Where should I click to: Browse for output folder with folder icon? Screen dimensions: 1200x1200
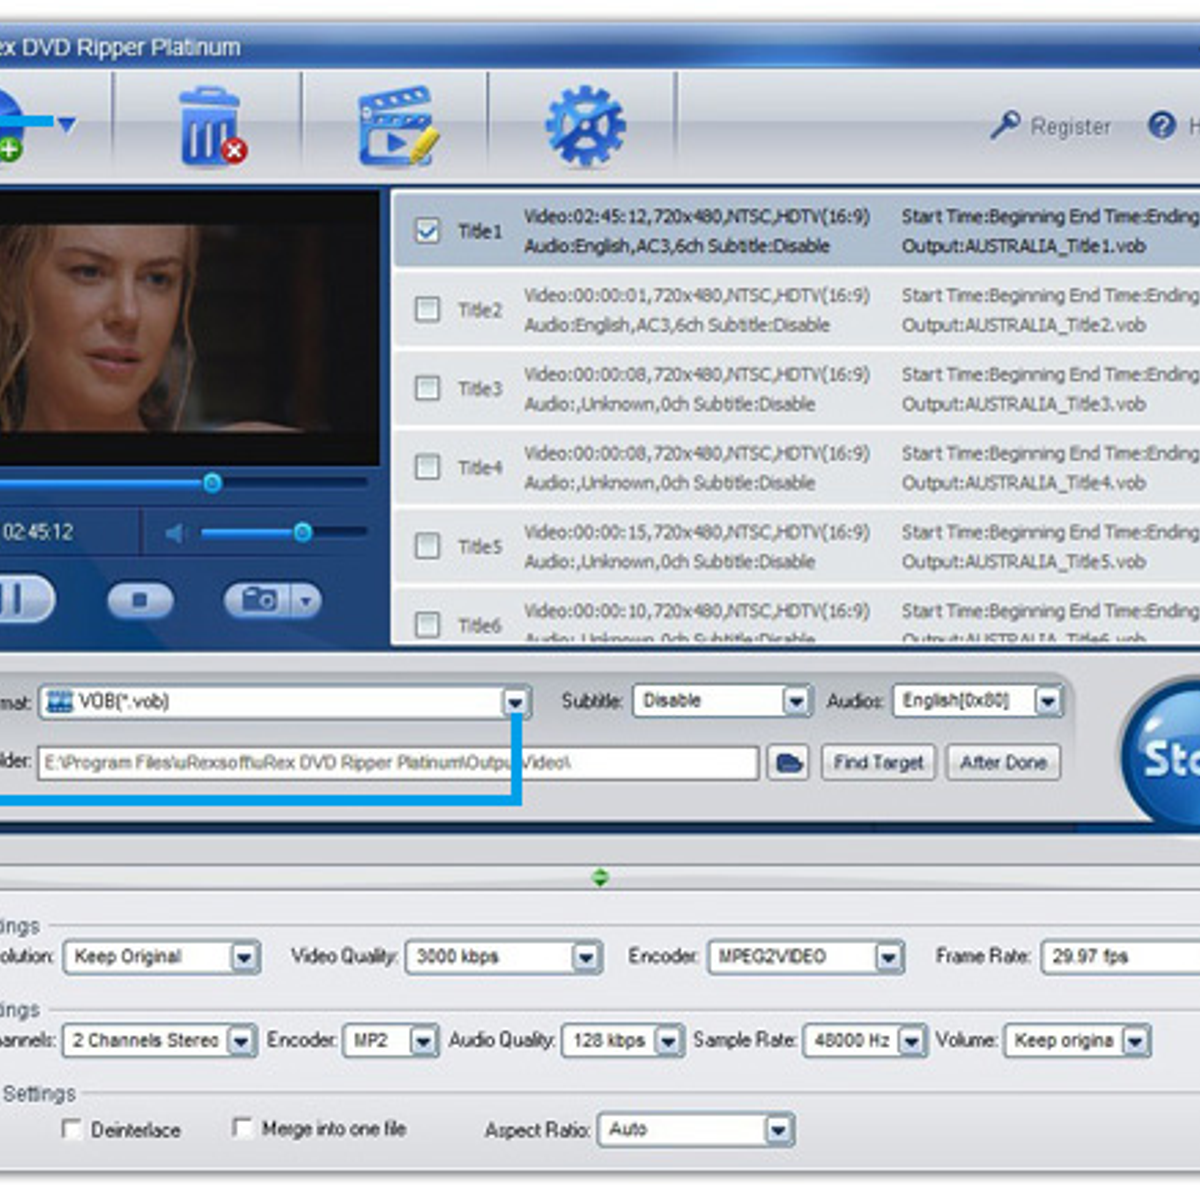(x=789, y=763)
